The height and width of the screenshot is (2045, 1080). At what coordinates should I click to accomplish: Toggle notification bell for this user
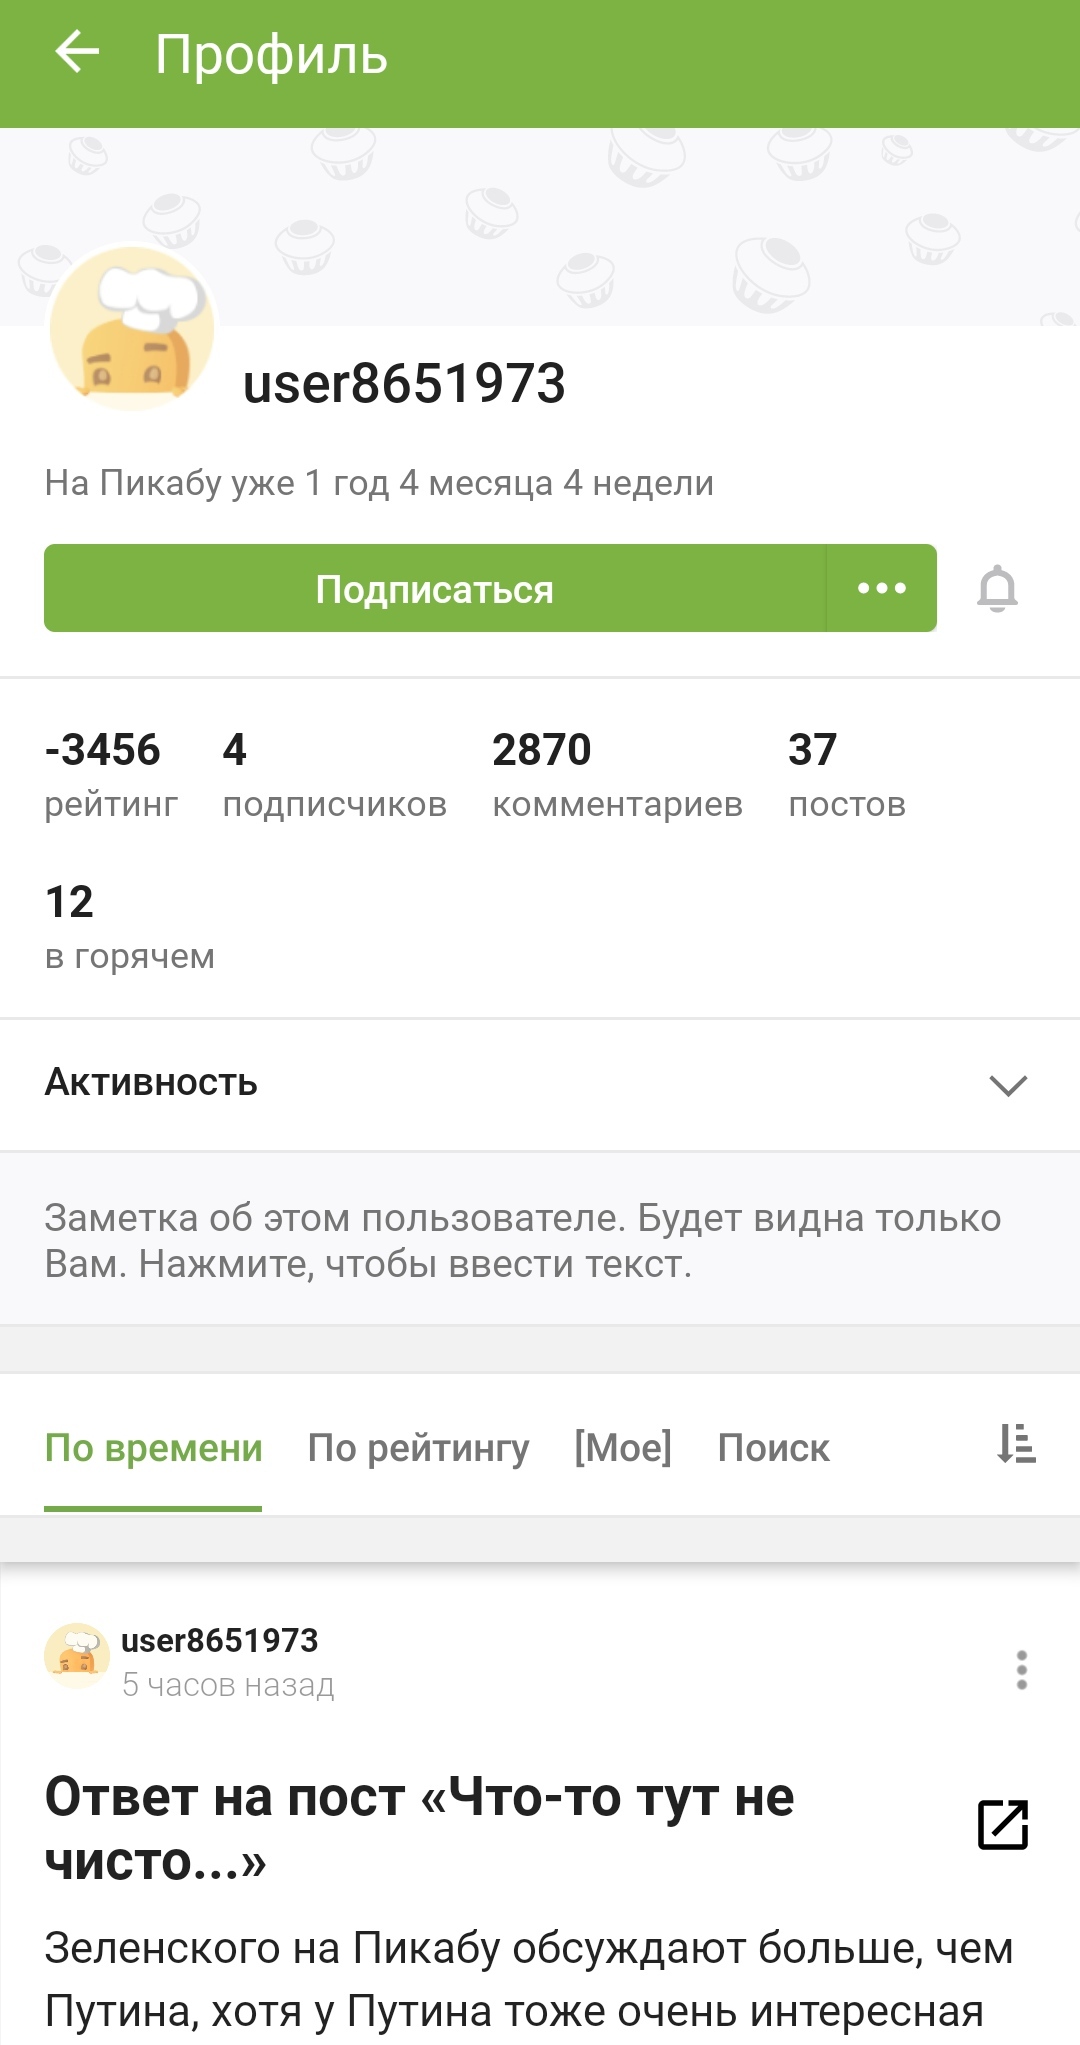point(997,588)
